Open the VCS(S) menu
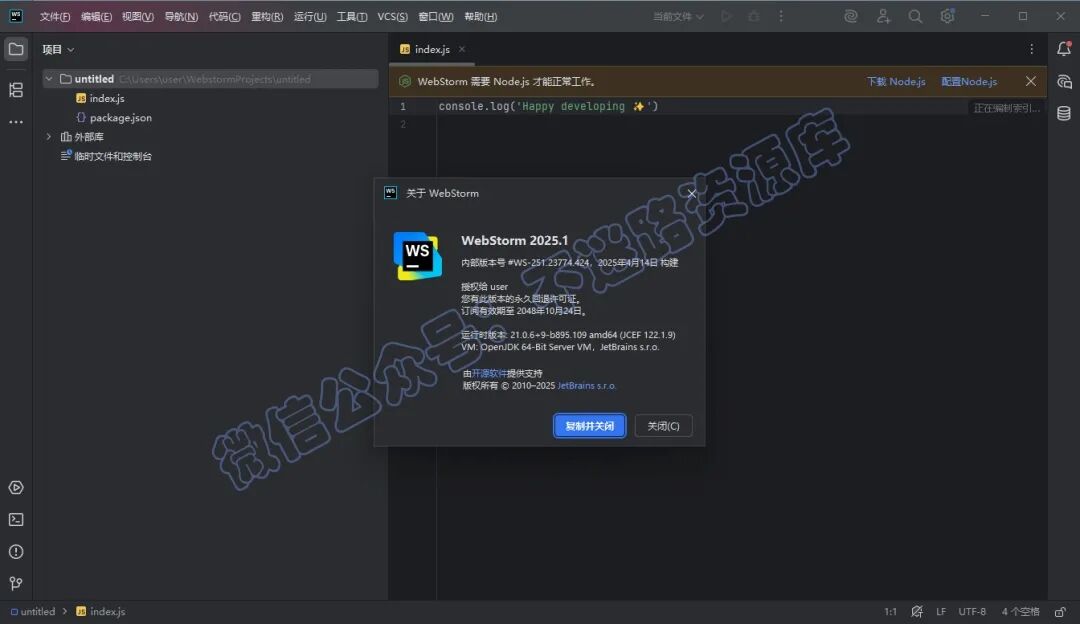 (392, 17)
